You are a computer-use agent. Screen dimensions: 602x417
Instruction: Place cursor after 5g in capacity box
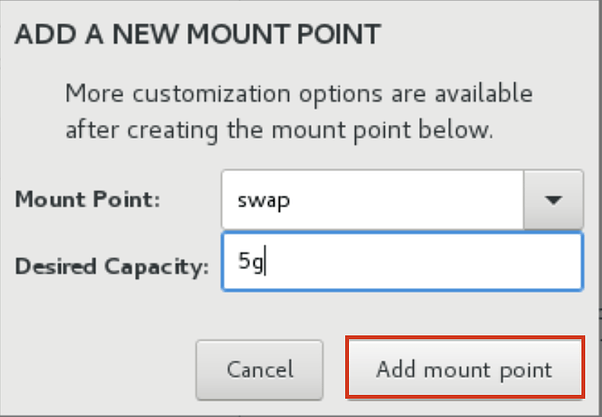(268, 261)
